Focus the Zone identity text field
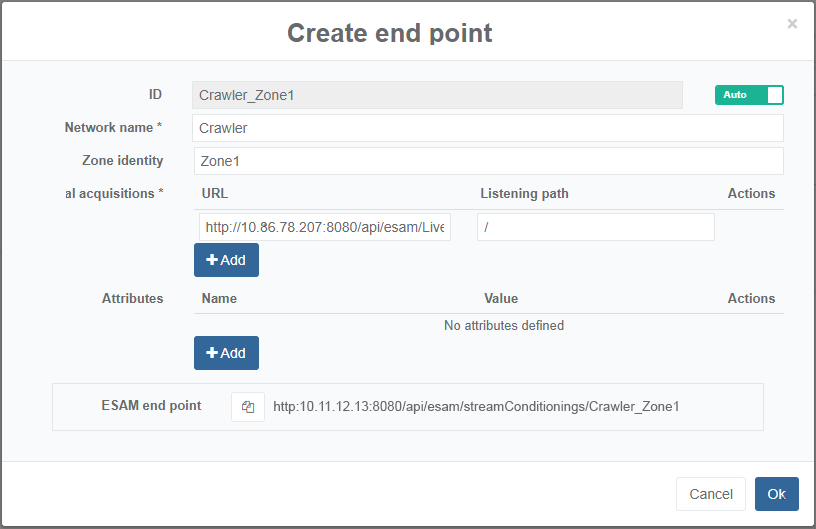Screen dimensions: 816x529 click(x=487, y=161)
